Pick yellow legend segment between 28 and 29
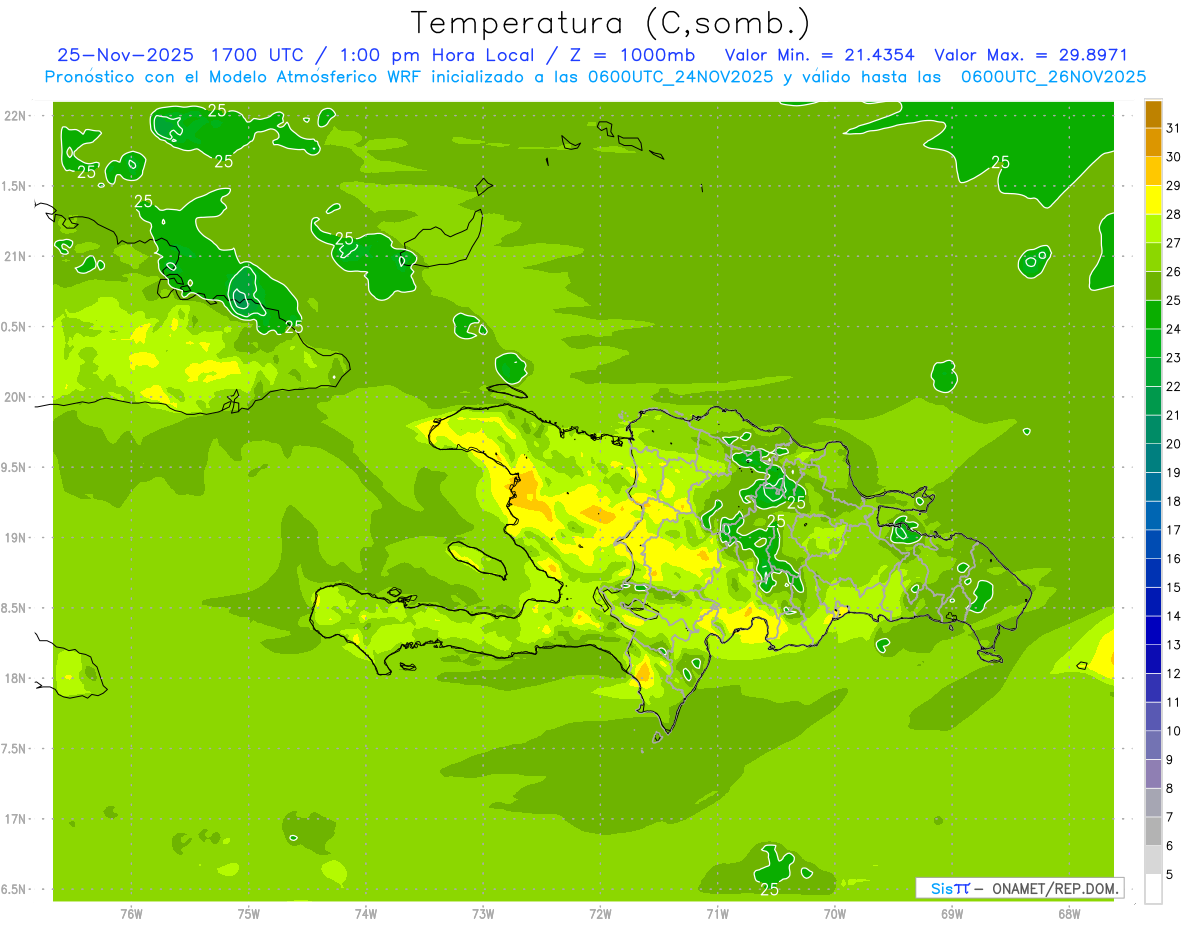1200x927 pixels. tap(1153, 201)
